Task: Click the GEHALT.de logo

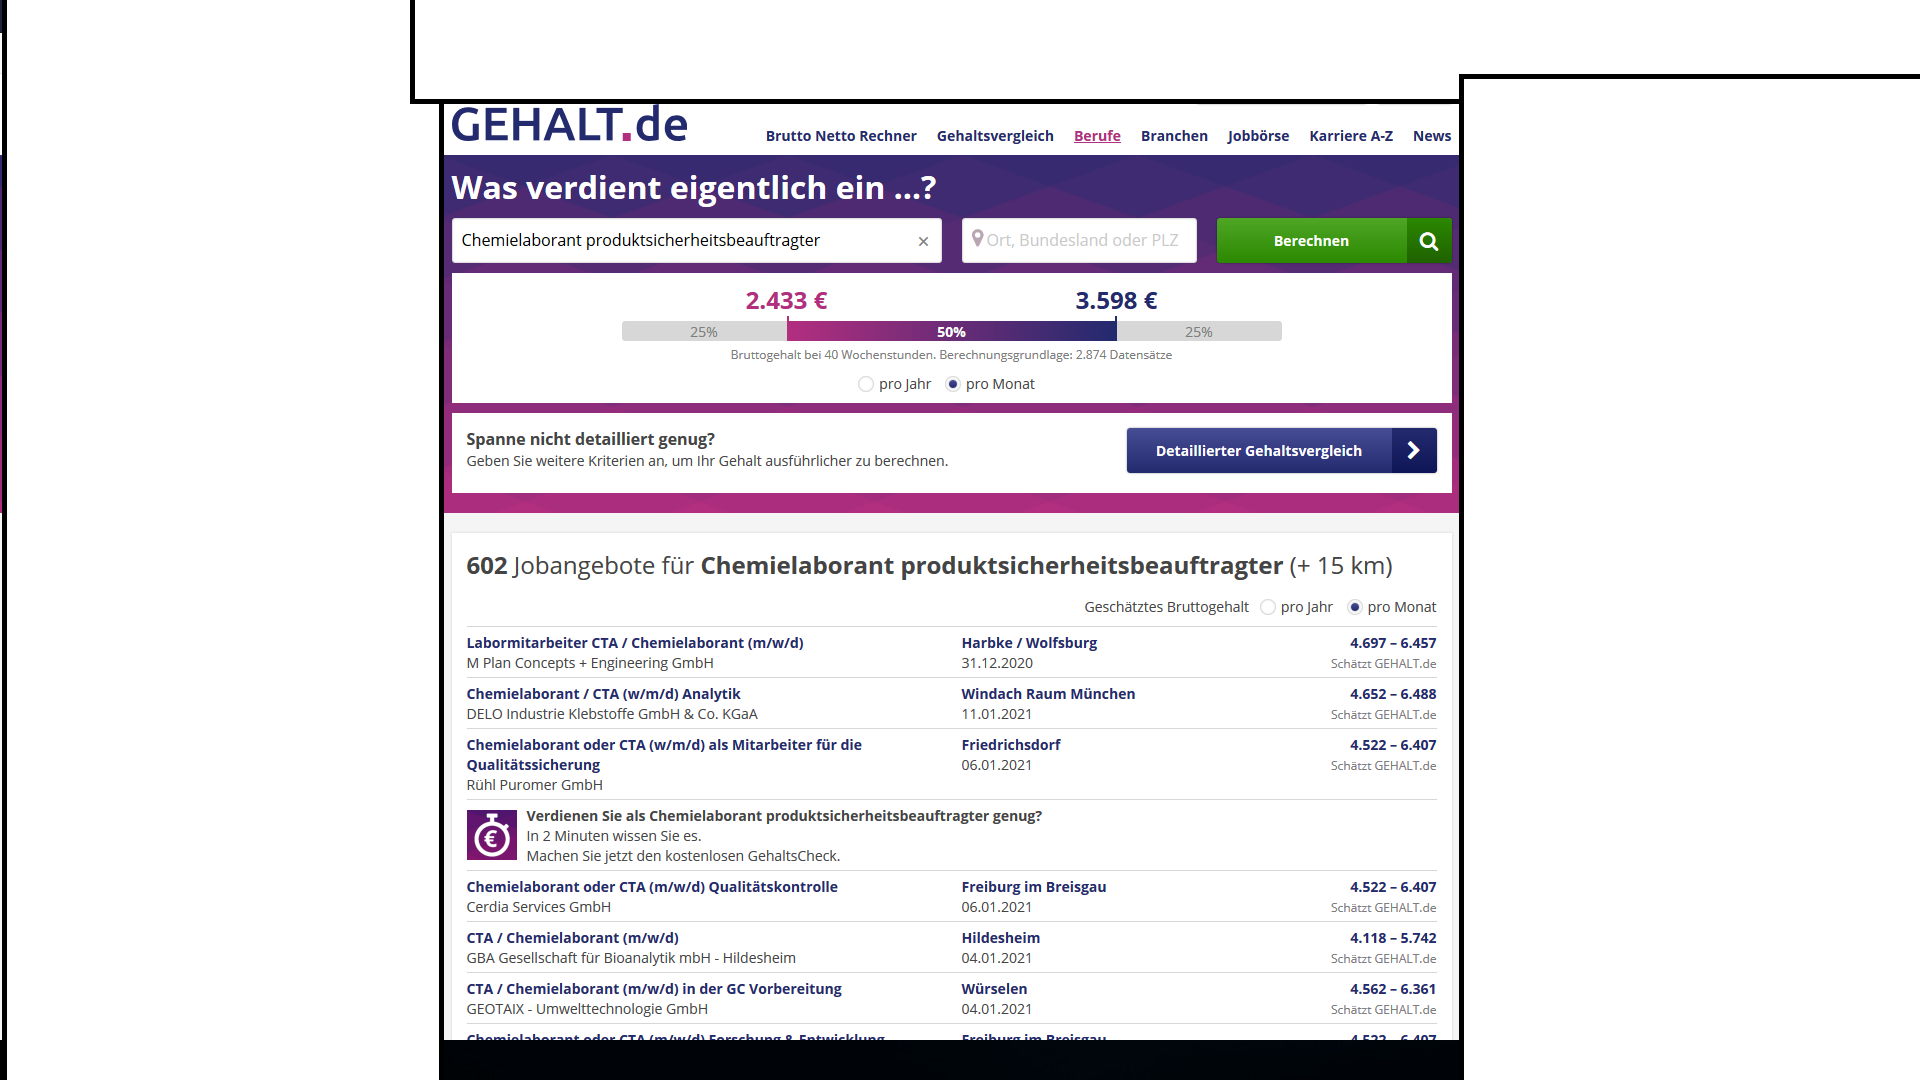Action: [x=569, y=126]
